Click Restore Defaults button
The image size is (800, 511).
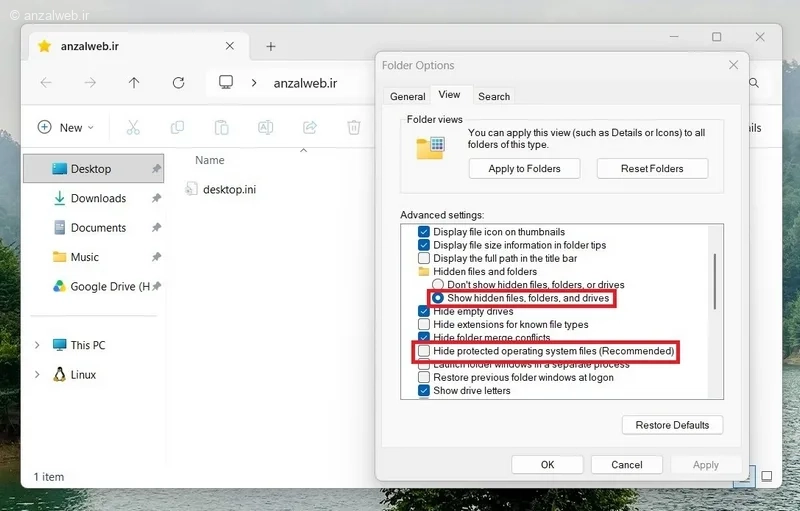click(672, 425)
